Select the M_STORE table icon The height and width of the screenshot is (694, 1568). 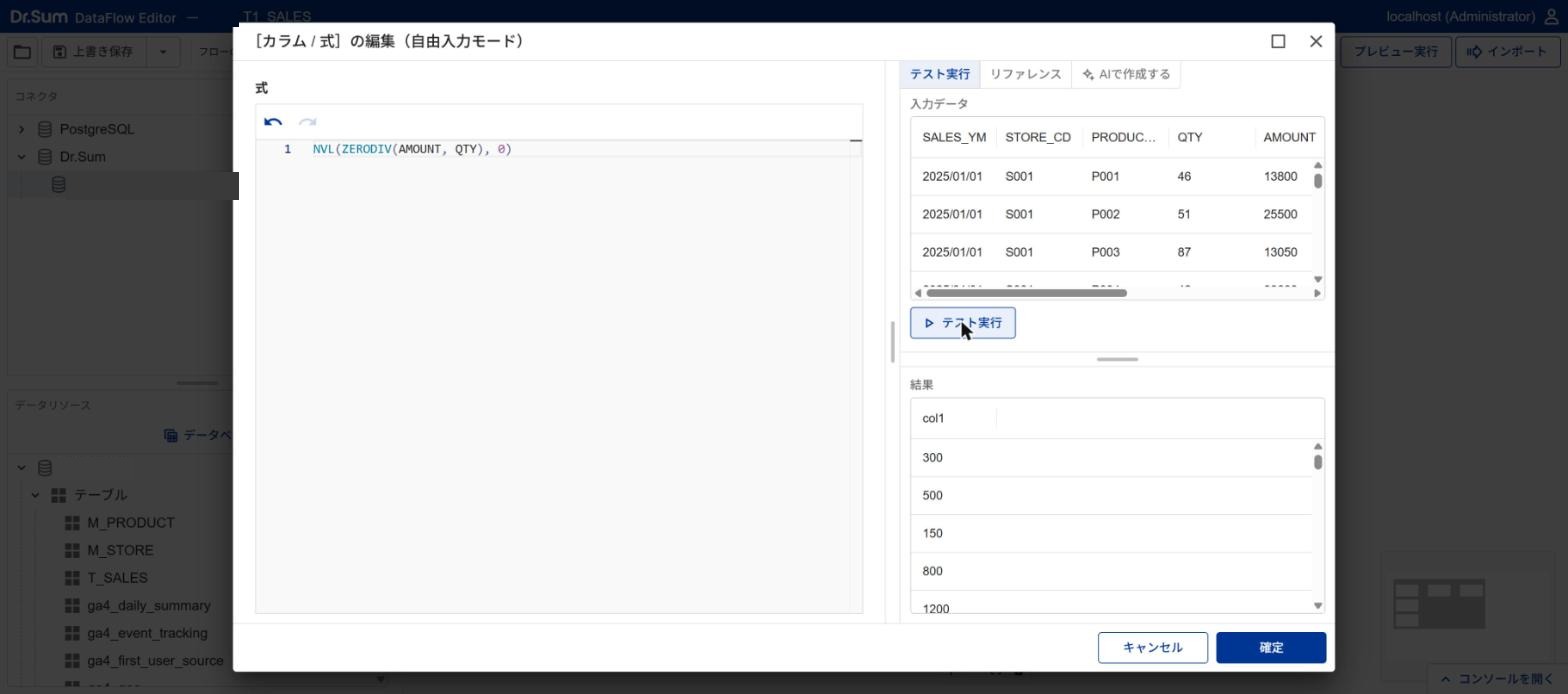pyautogui.click(x=72, y=551)
